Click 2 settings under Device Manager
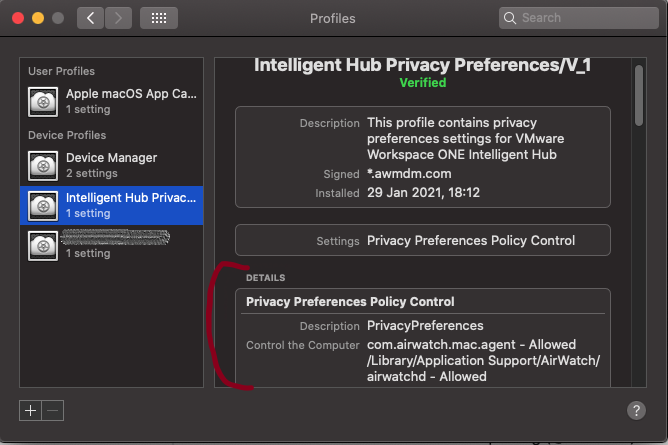668x445 pixels. [x=92, y=173]
